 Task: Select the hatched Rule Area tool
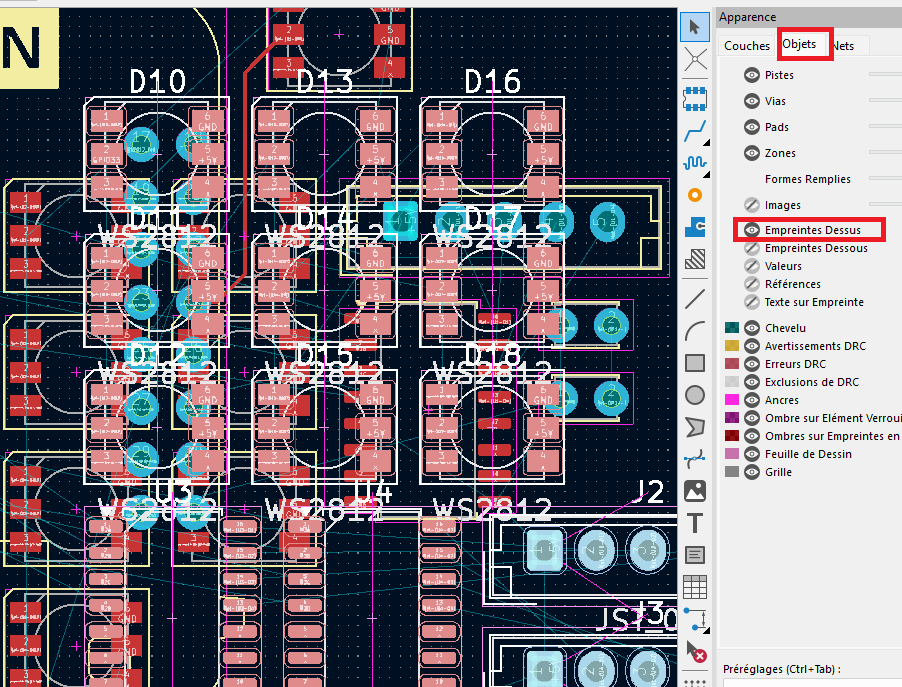(x=695, y=259)
